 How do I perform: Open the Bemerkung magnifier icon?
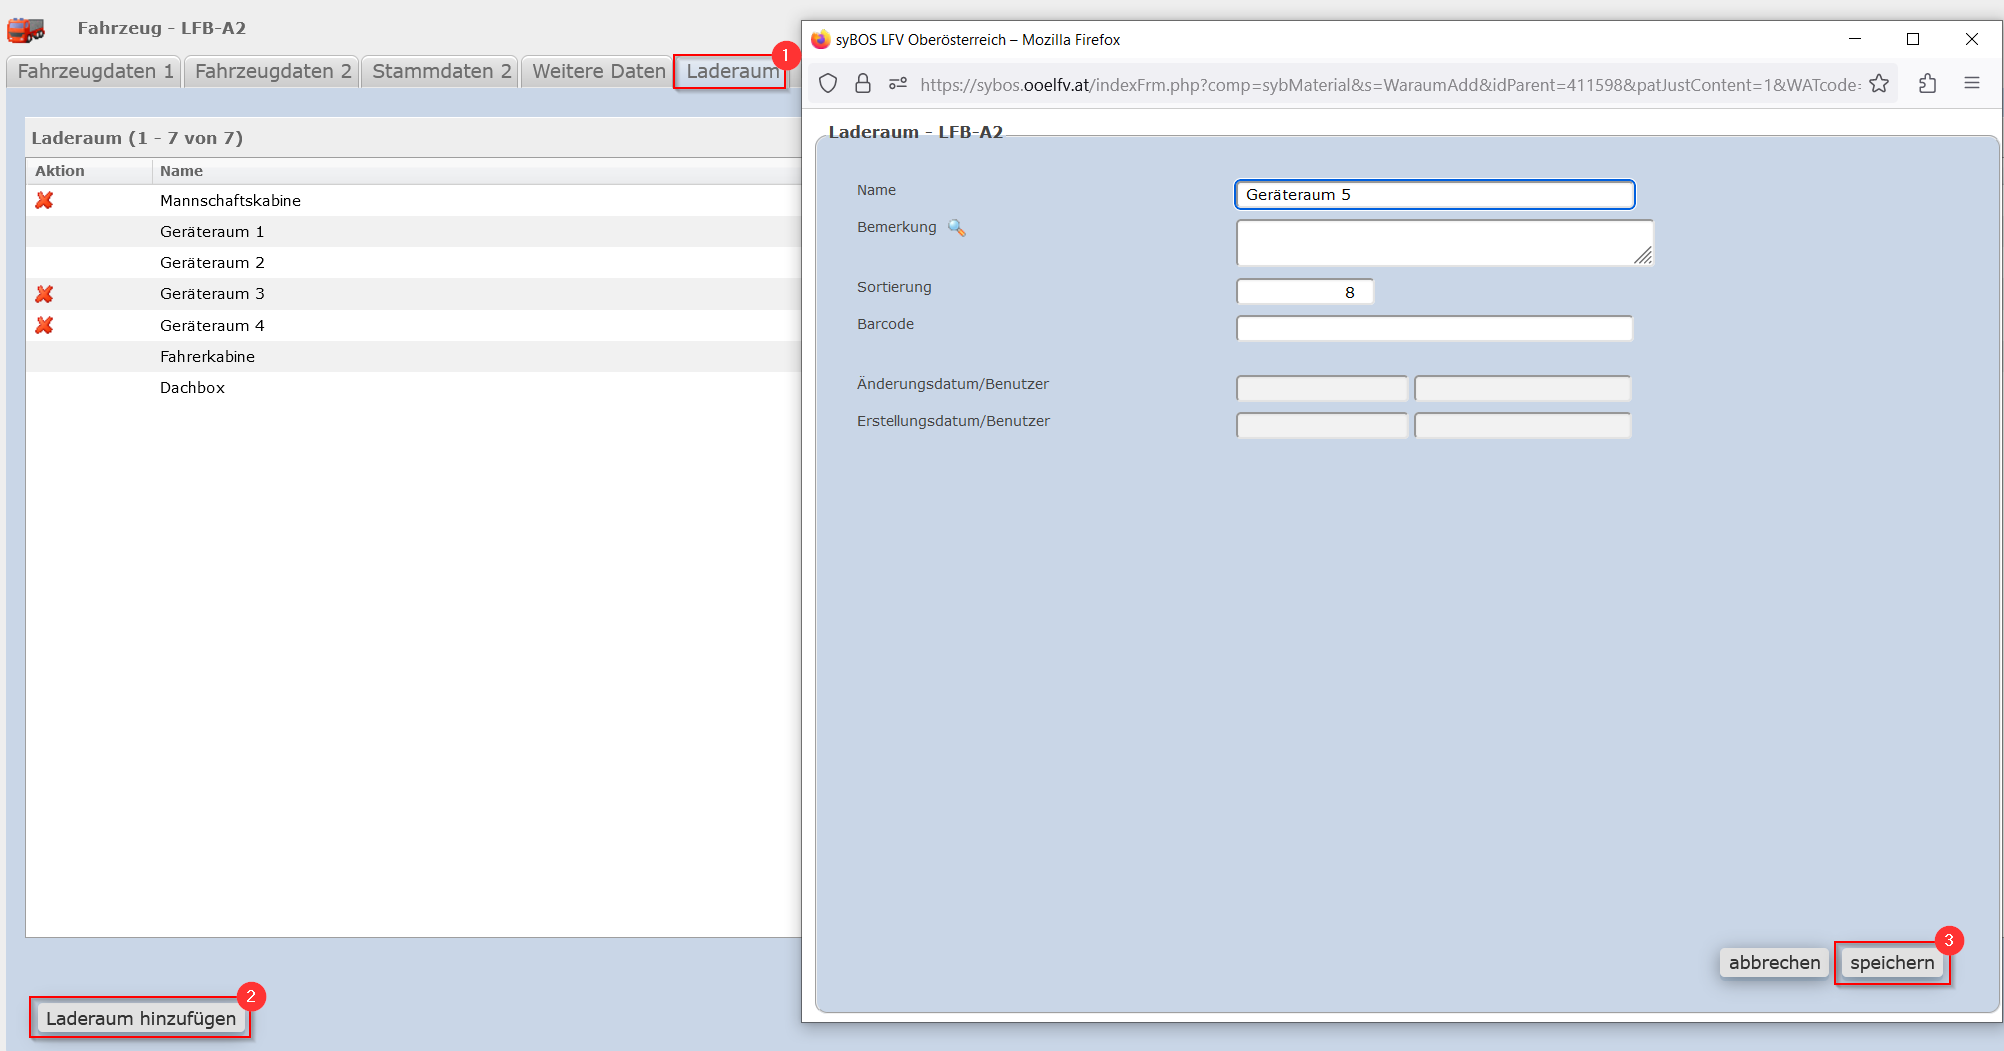coord(957,228)
